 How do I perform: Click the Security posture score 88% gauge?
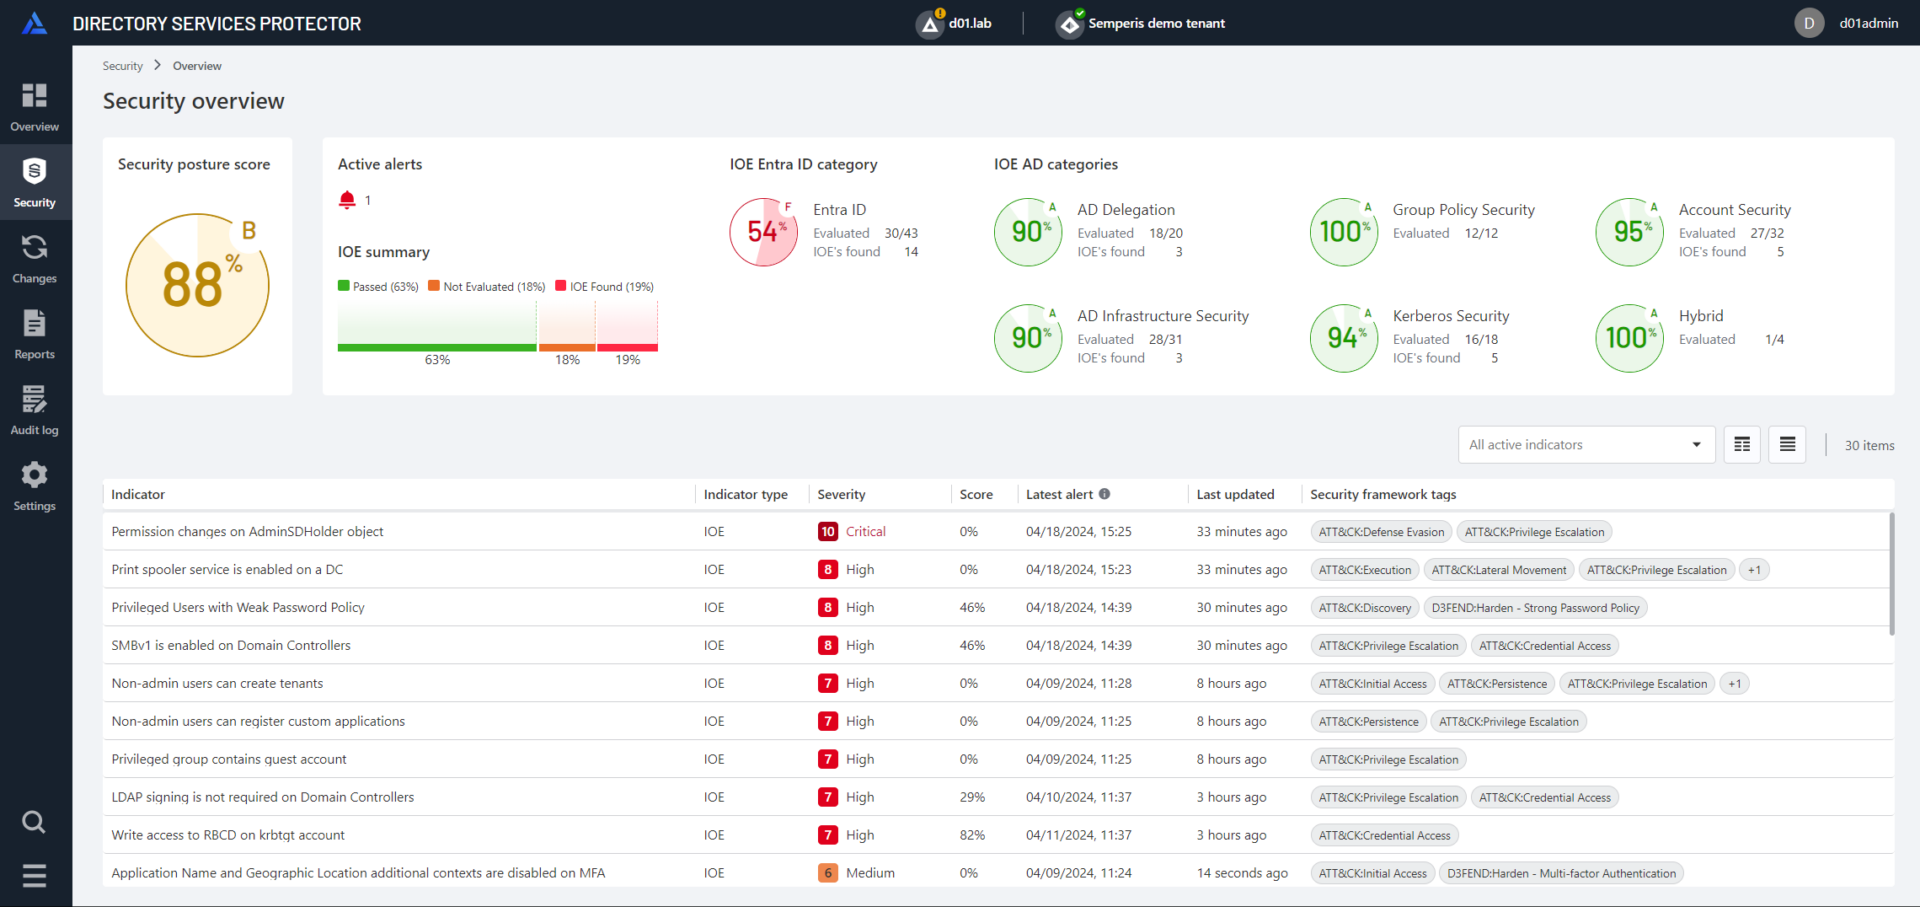[197, 285]
